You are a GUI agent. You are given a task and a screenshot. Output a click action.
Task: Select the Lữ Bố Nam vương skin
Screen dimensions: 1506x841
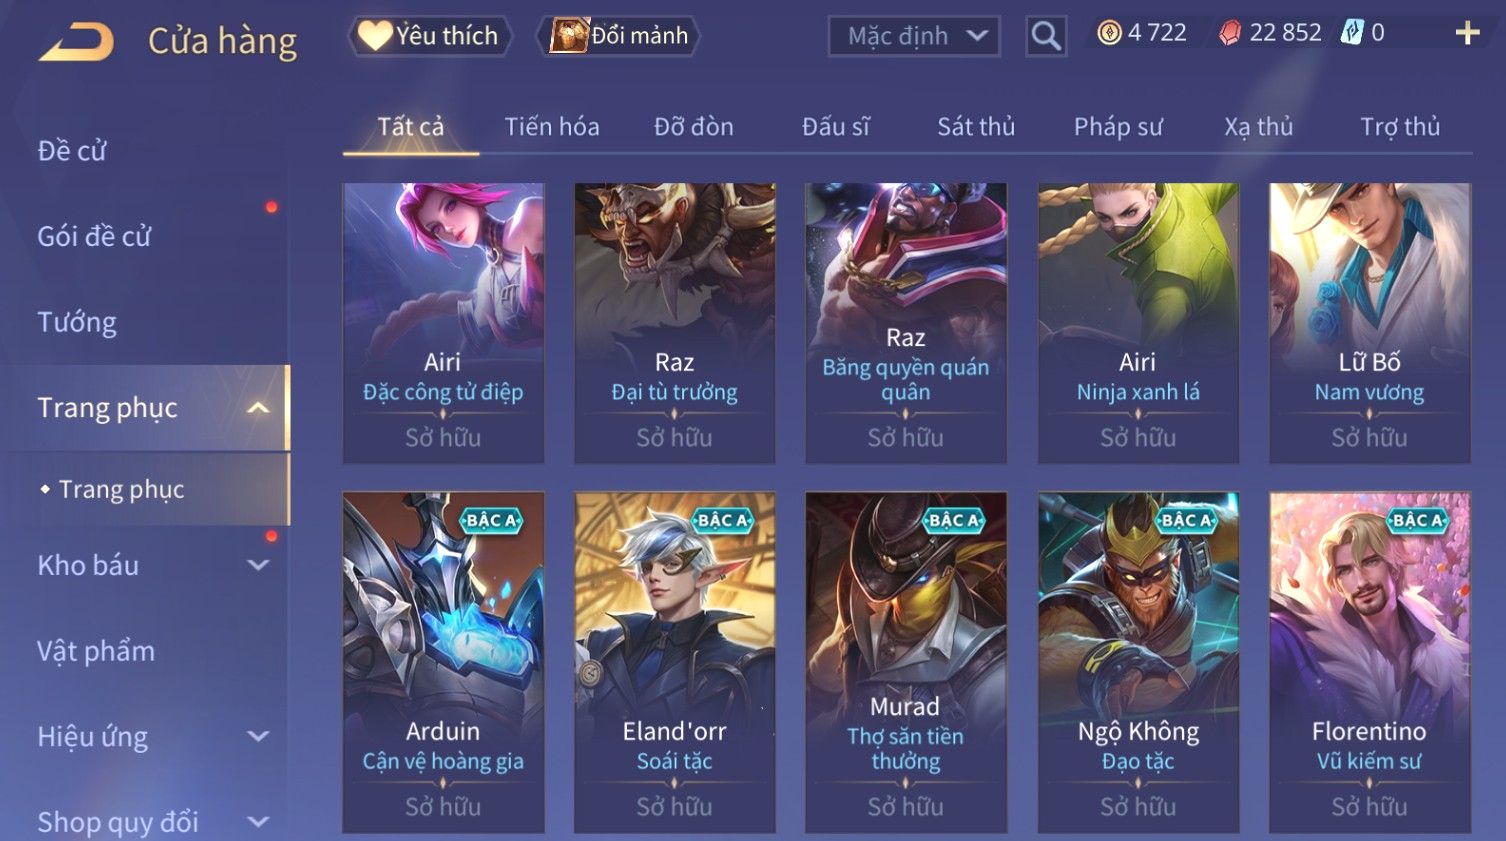click(x=1369, y=323)
